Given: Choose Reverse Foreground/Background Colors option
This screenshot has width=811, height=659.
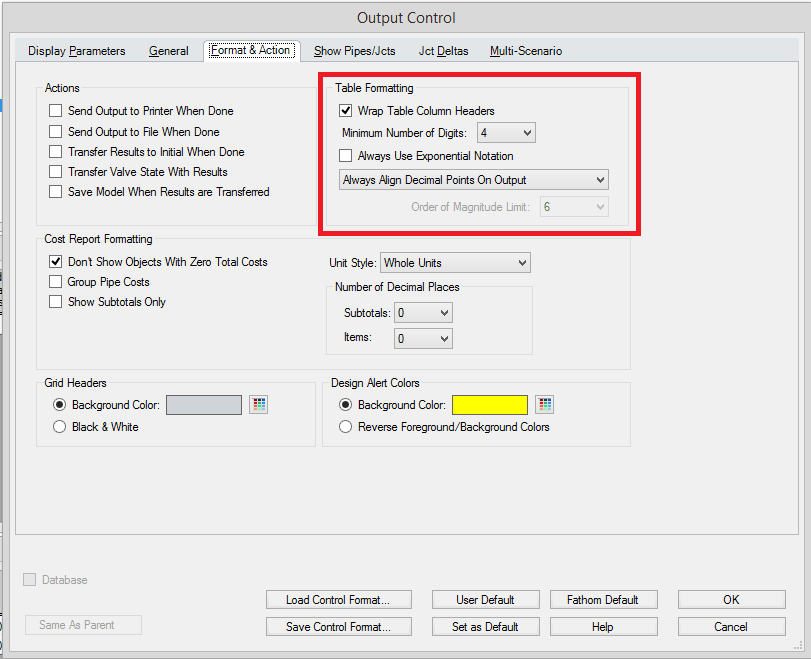Looking at the screenshot, I should tap(346, 427).
